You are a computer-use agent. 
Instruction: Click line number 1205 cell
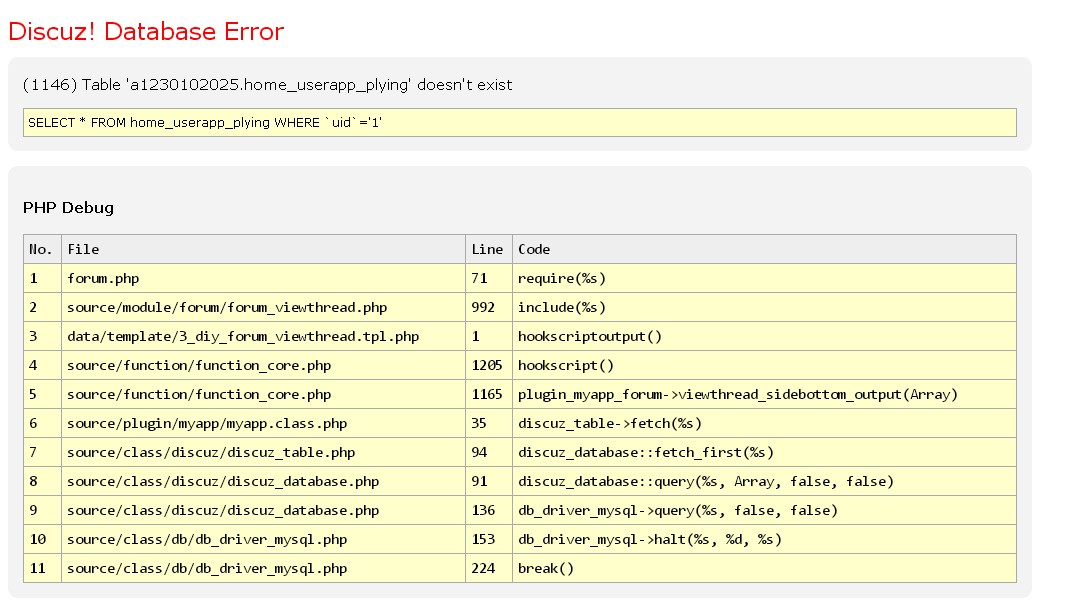pos(487,365)
